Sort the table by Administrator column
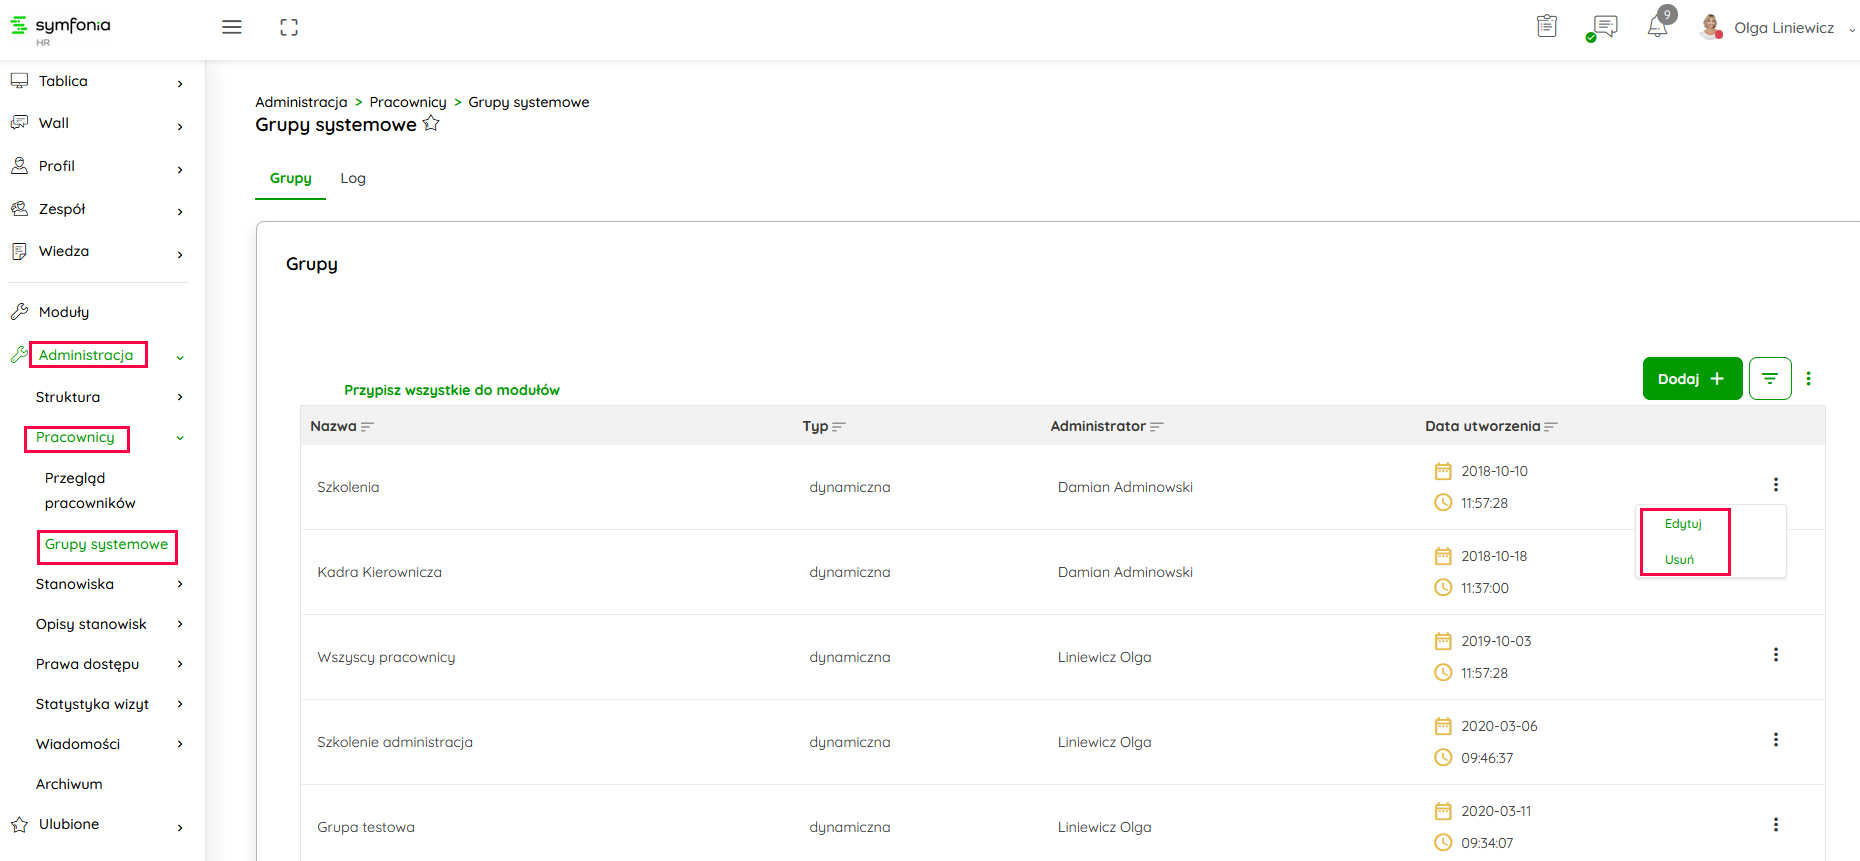Screen dimensions: 1860x861 [x=1156, y=427]
